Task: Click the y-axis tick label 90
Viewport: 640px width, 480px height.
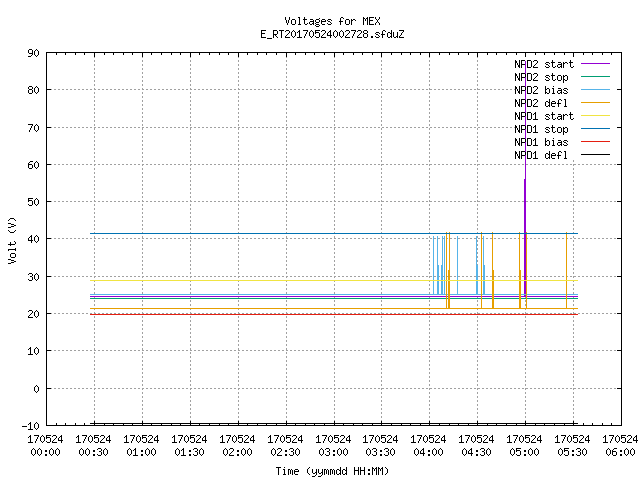Action: click(x=33, y=53)
